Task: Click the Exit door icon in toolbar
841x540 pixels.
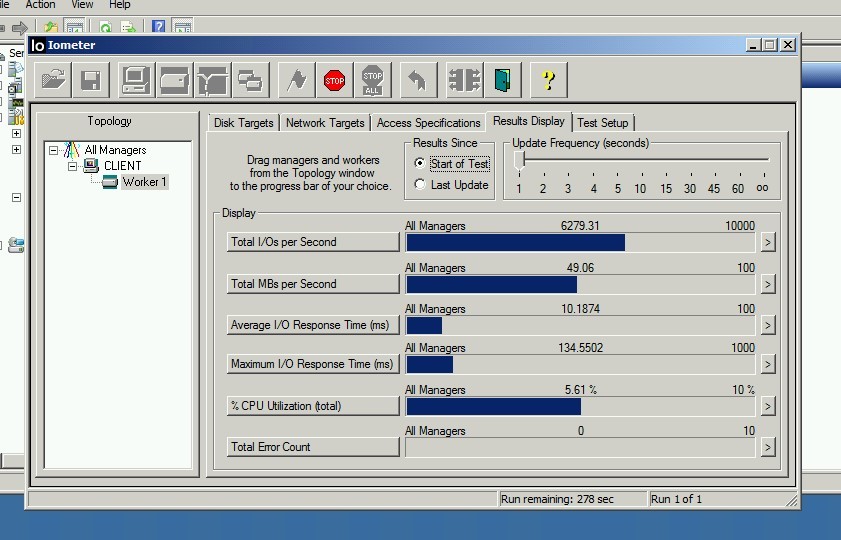Action: click(501, 79)
